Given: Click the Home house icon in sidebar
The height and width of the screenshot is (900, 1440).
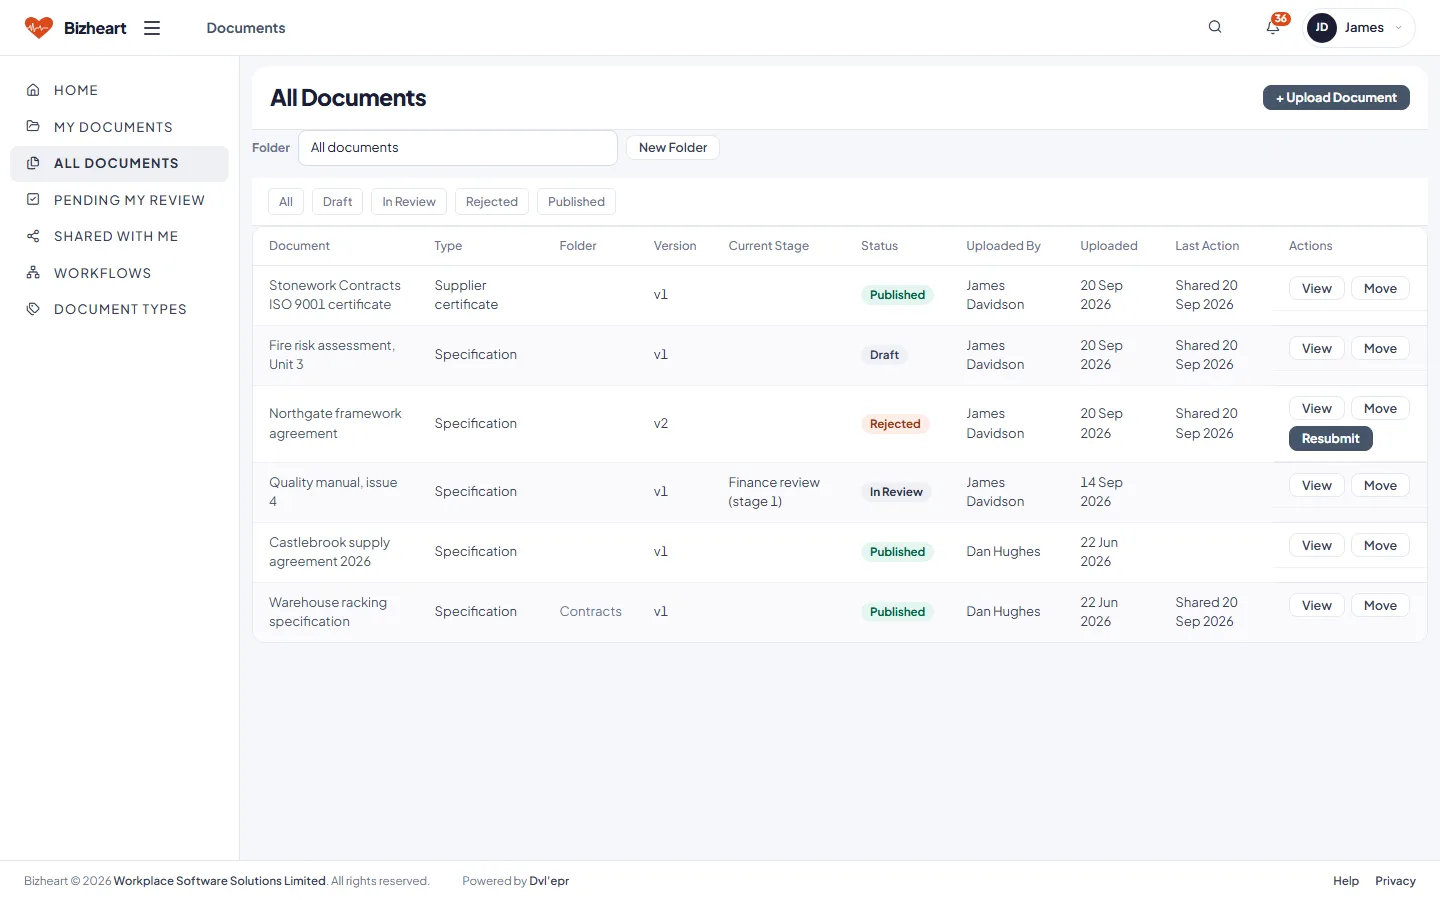Looking at the screenshot, I should click(33, 90).
